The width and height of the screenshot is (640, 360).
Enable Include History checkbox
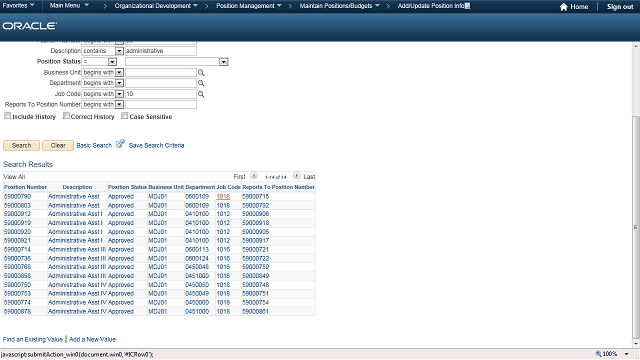coord(7,116)
